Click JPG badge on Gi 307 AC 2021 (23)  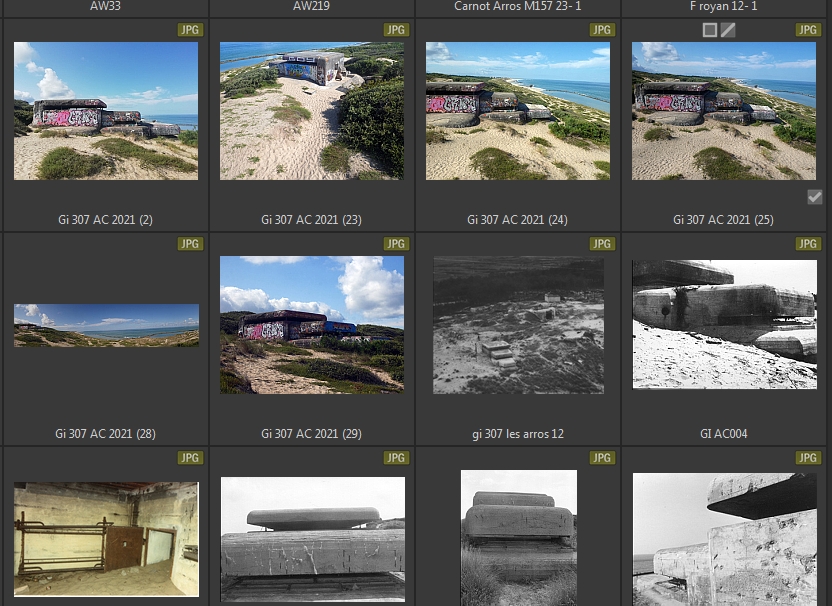(x=396, y=30)
